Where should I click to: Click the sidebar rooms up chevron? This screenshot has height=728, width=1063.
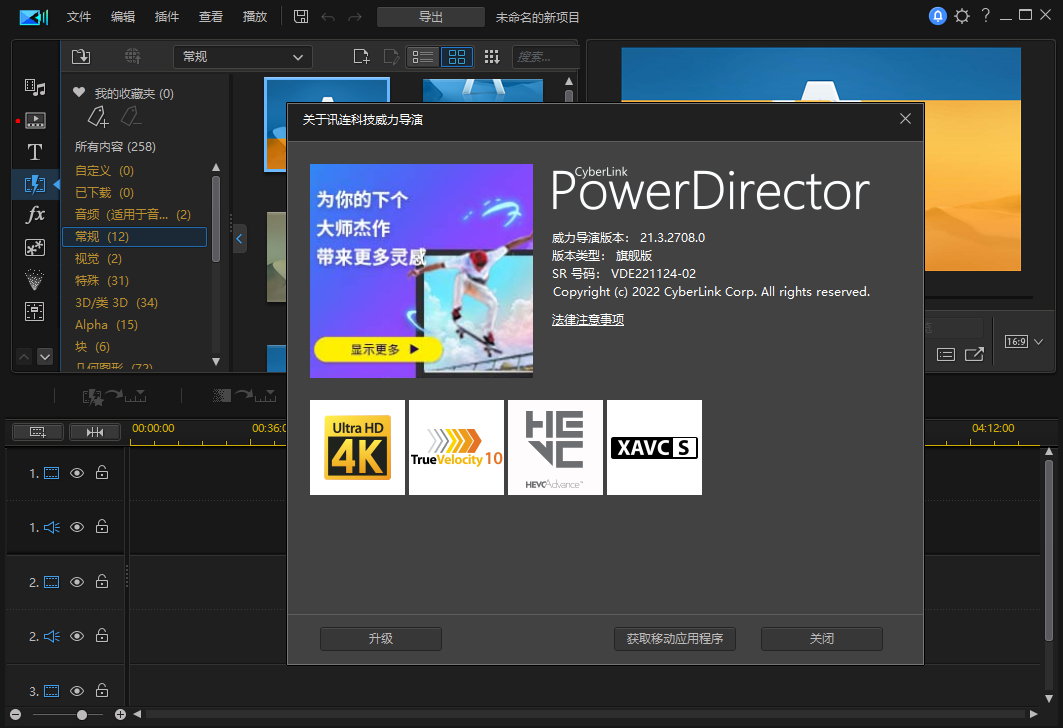tap(24, 357)
